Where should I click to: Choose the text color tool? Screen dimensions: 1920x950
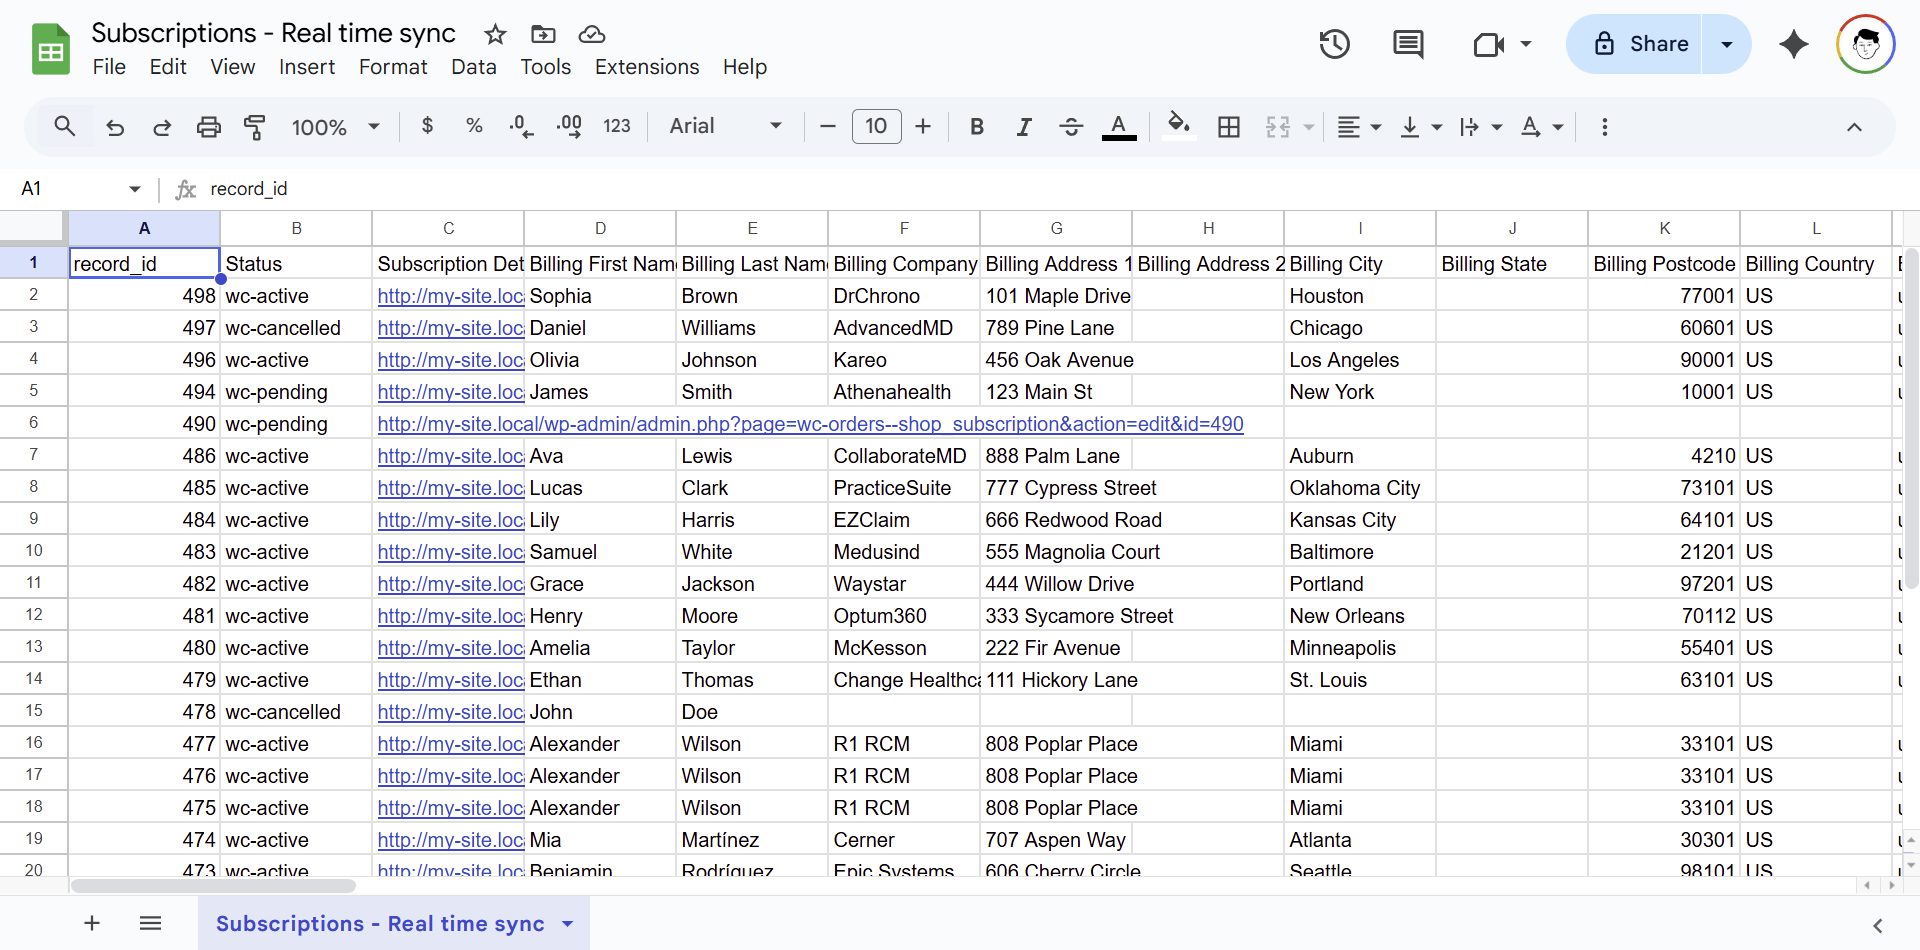click(x=1119, y=127)
